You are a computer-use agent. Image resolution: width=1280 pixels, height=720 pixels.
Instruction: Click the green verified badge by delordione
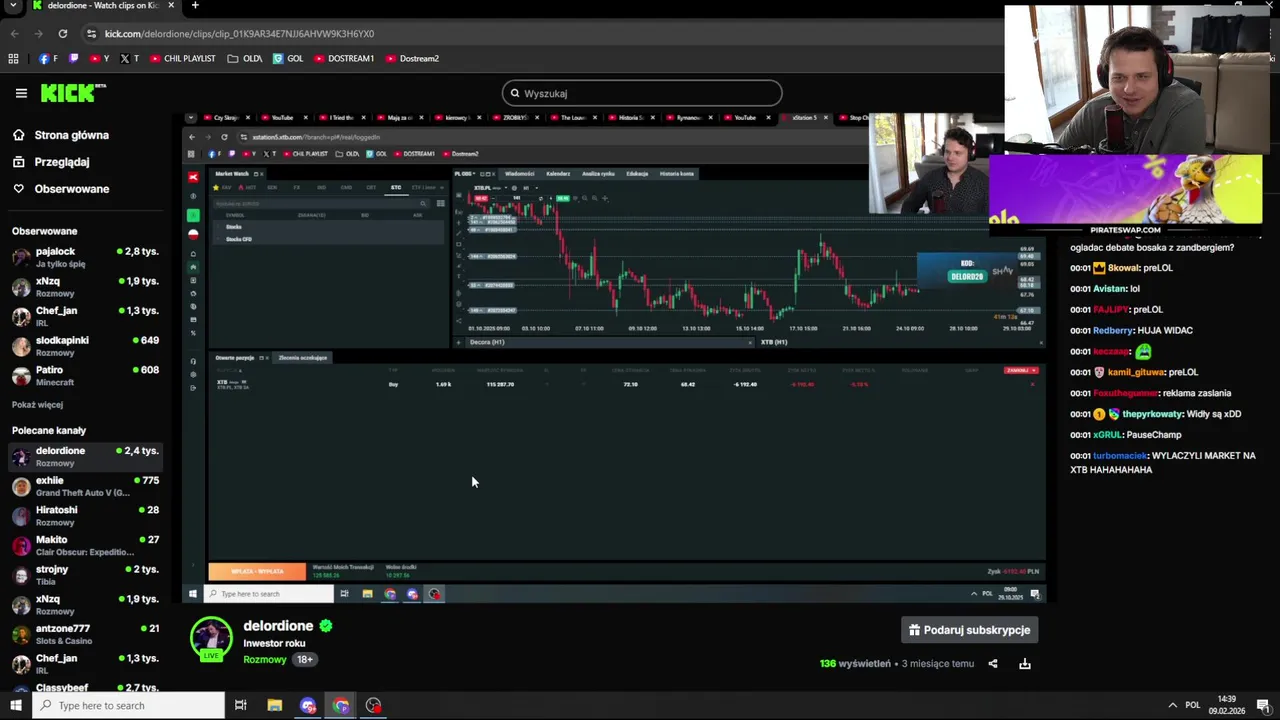coord(326,626)
